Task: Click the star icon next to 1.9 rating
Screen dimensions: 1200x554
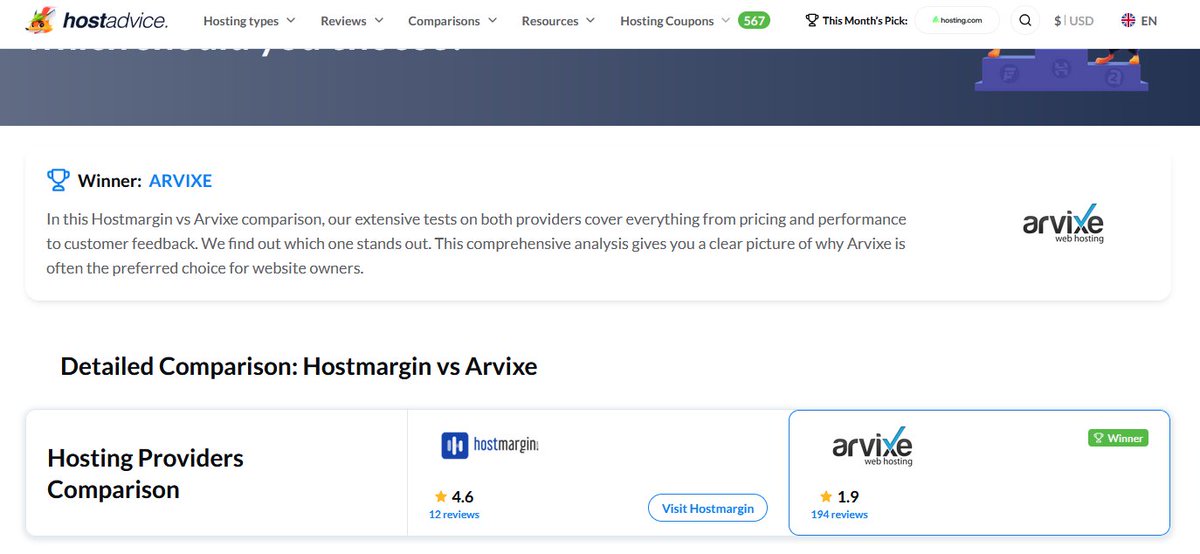Action: (x=826, y=496)
